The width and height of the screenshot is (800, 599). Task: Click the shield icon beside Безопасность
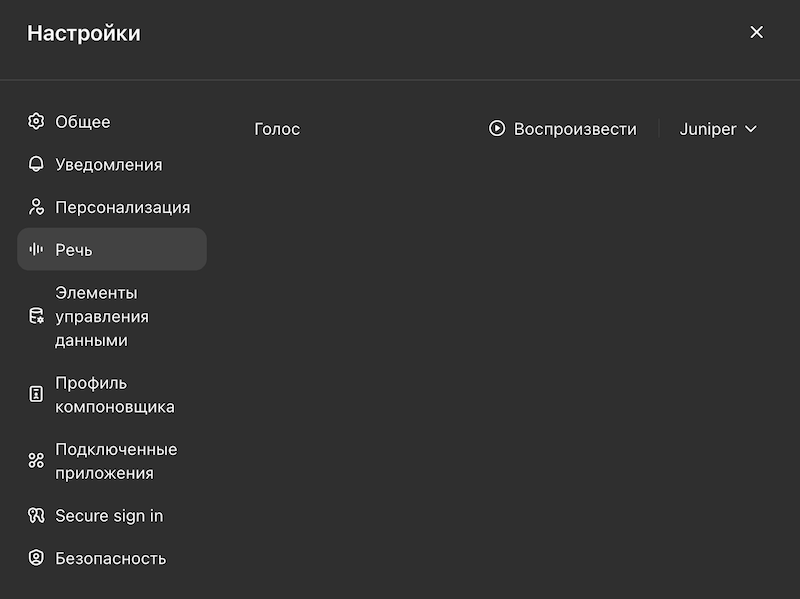pos(36,558)
